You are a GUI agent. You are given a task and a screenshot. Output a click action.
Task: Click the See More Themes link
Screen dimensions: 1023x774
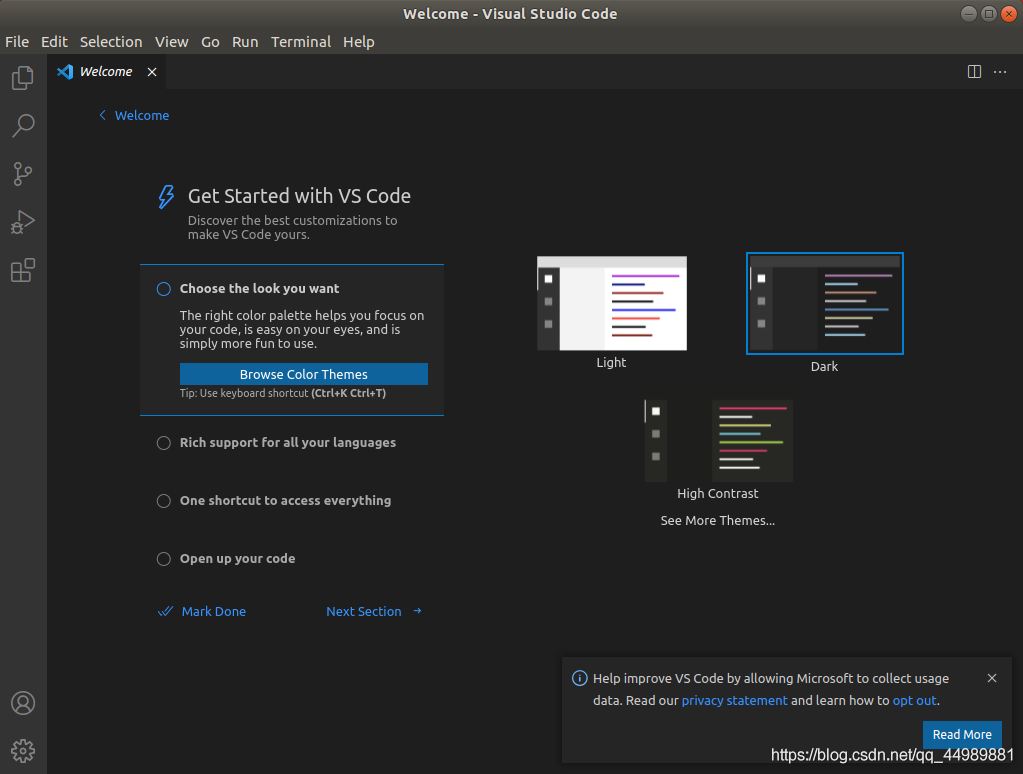pos(718,520)
